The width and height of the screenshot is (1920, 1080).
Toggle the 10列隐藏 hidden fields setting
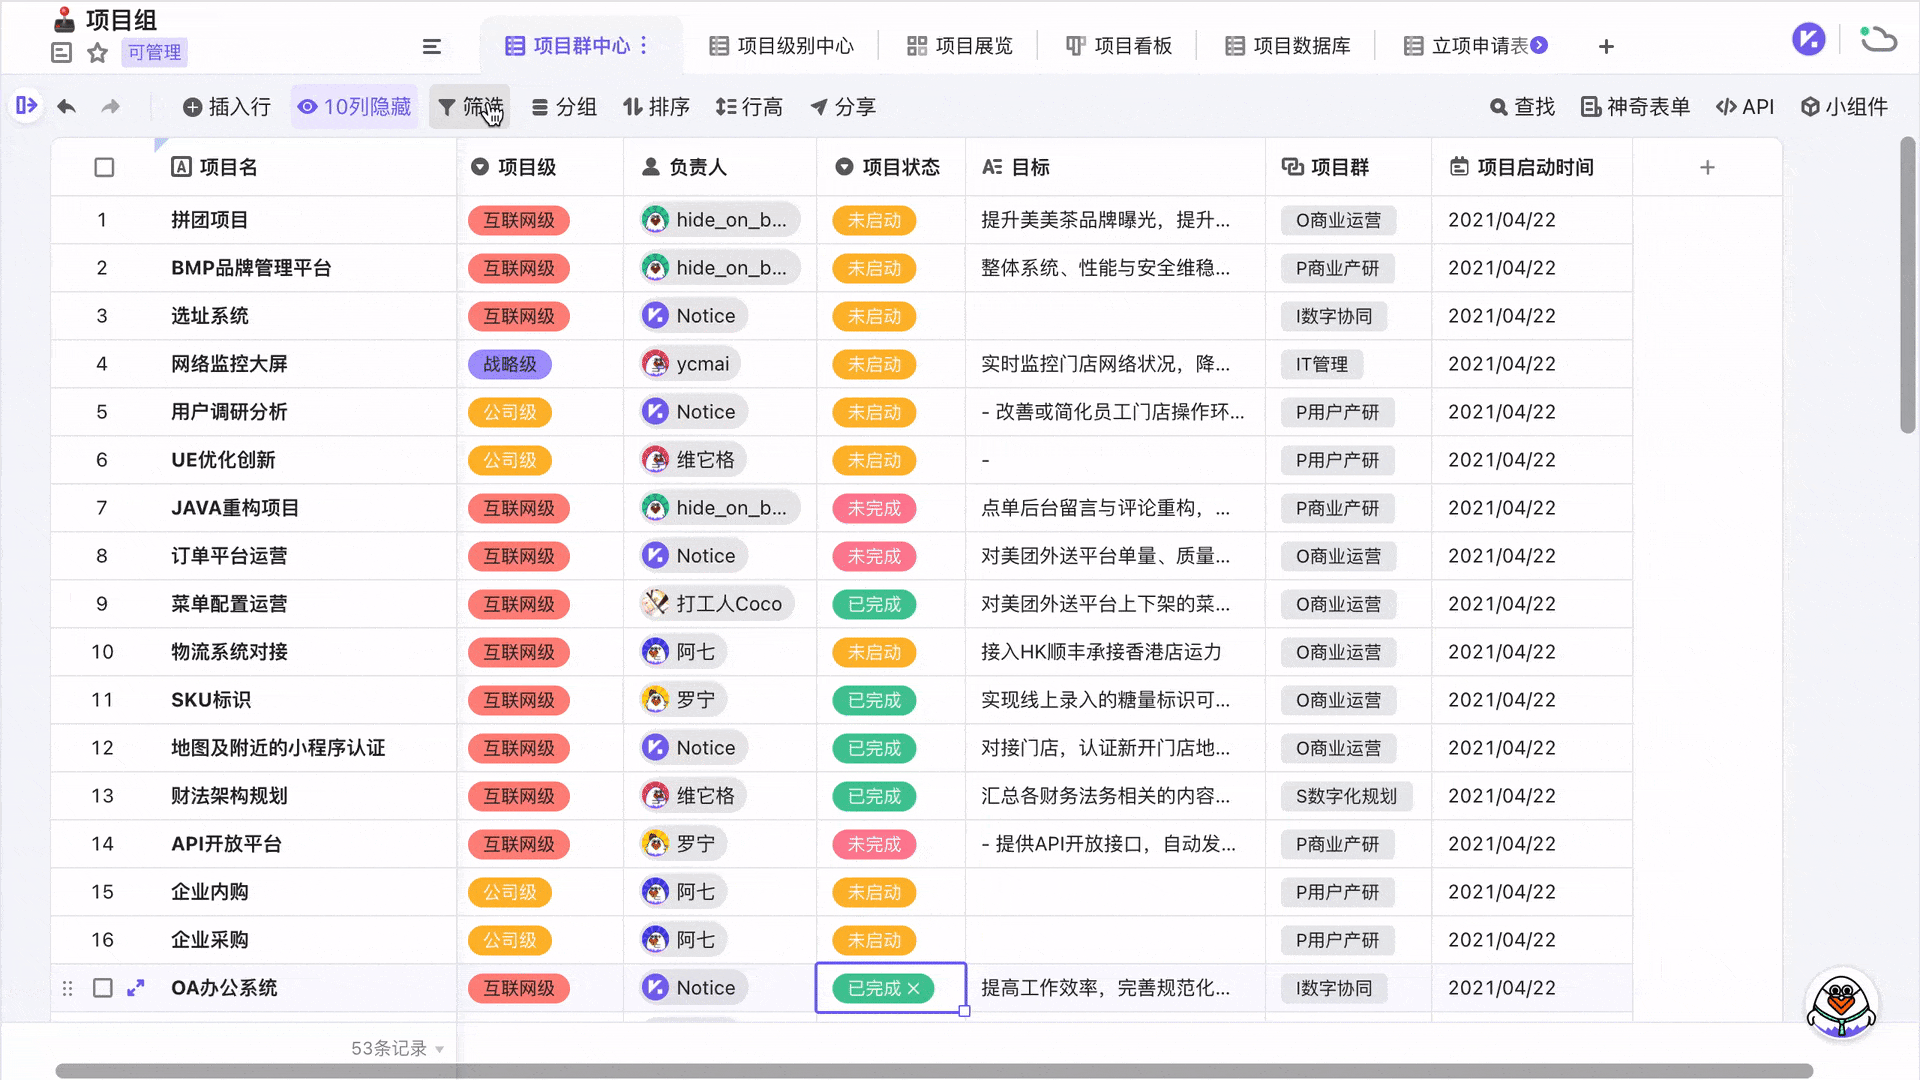[355, 105]
